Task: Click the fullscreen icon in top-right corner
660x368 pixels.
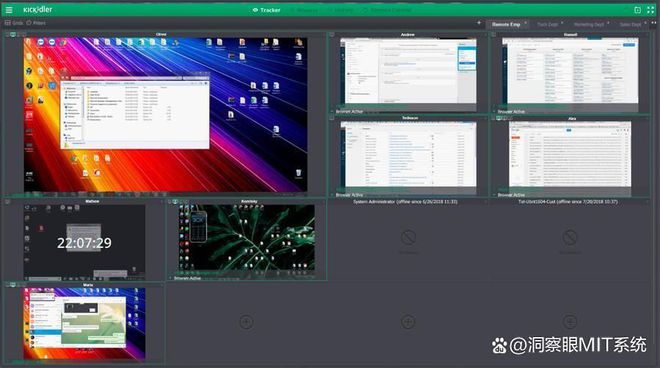Action: 650,10
